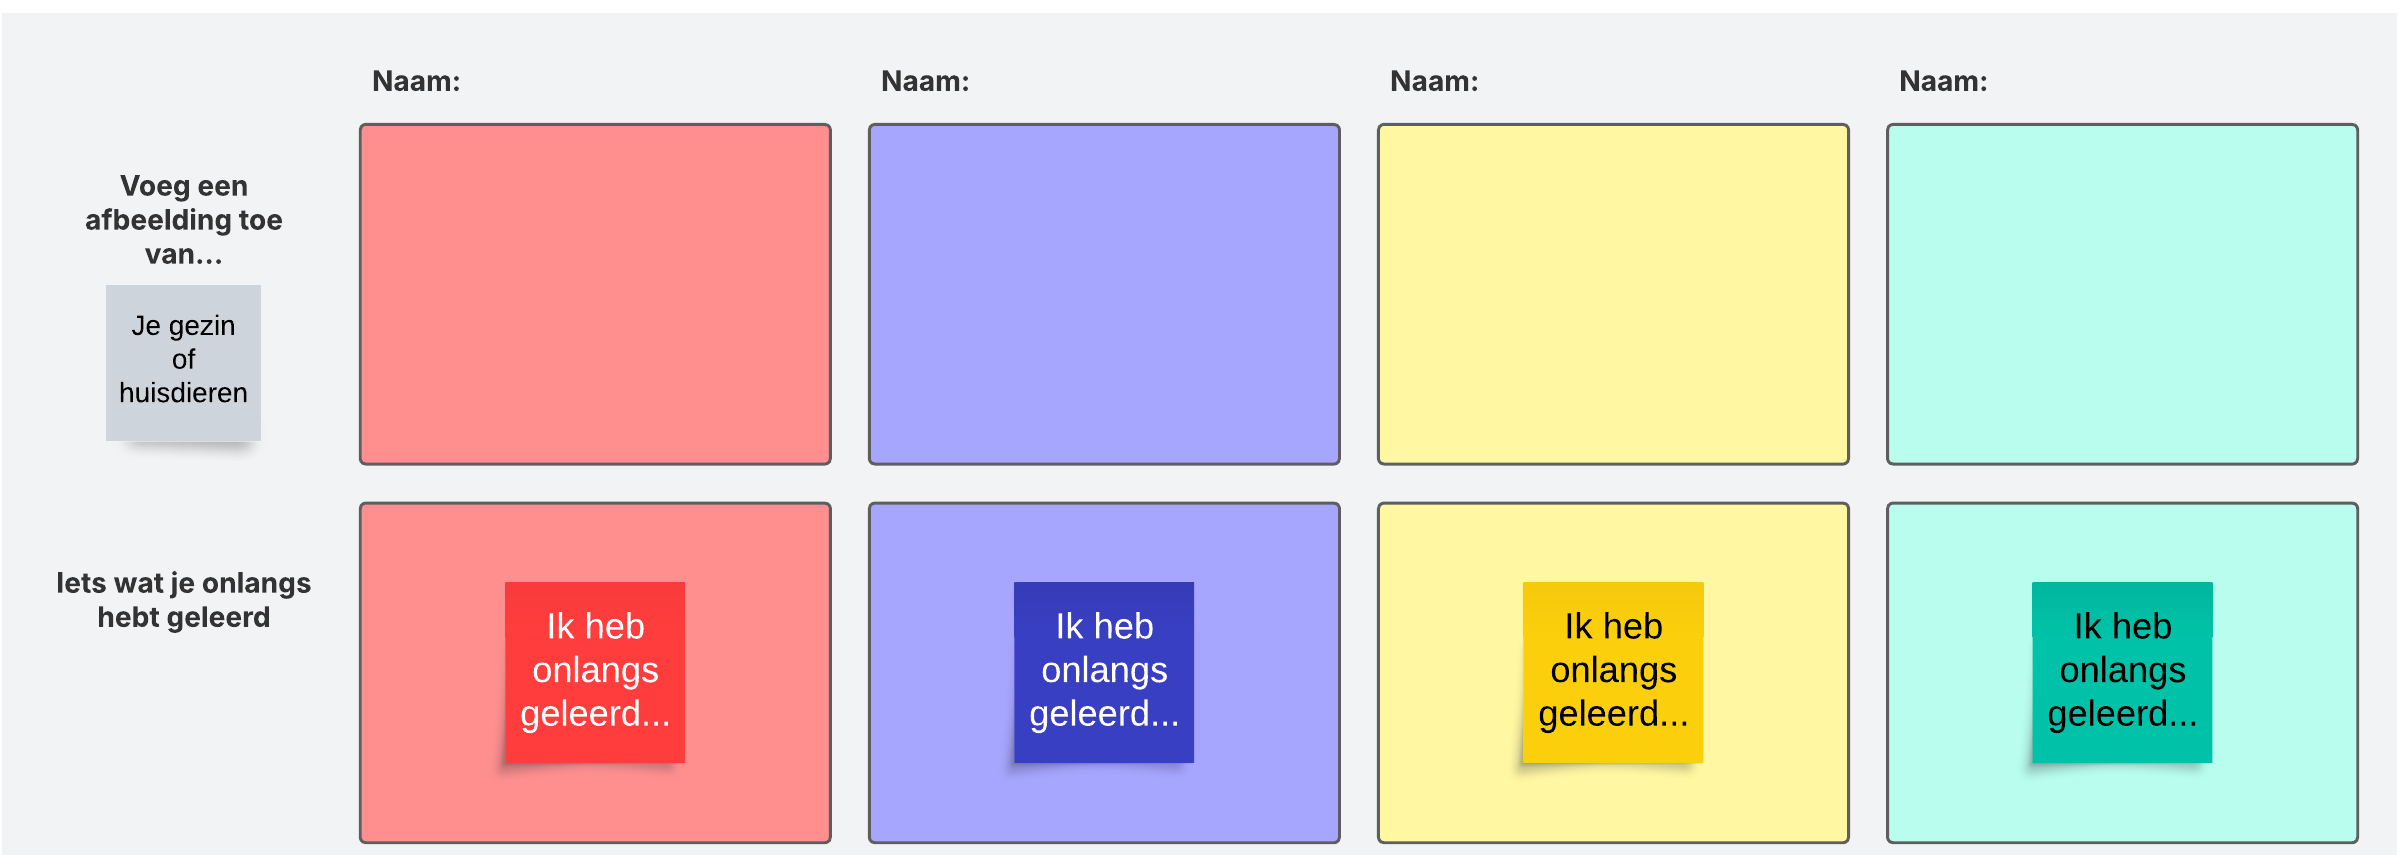This screenshot has width=2400, height=868.
Task: Click the dark blue 'Ik heb onlangs geleerd...' sticky
Action: [x=1104, y=671]
